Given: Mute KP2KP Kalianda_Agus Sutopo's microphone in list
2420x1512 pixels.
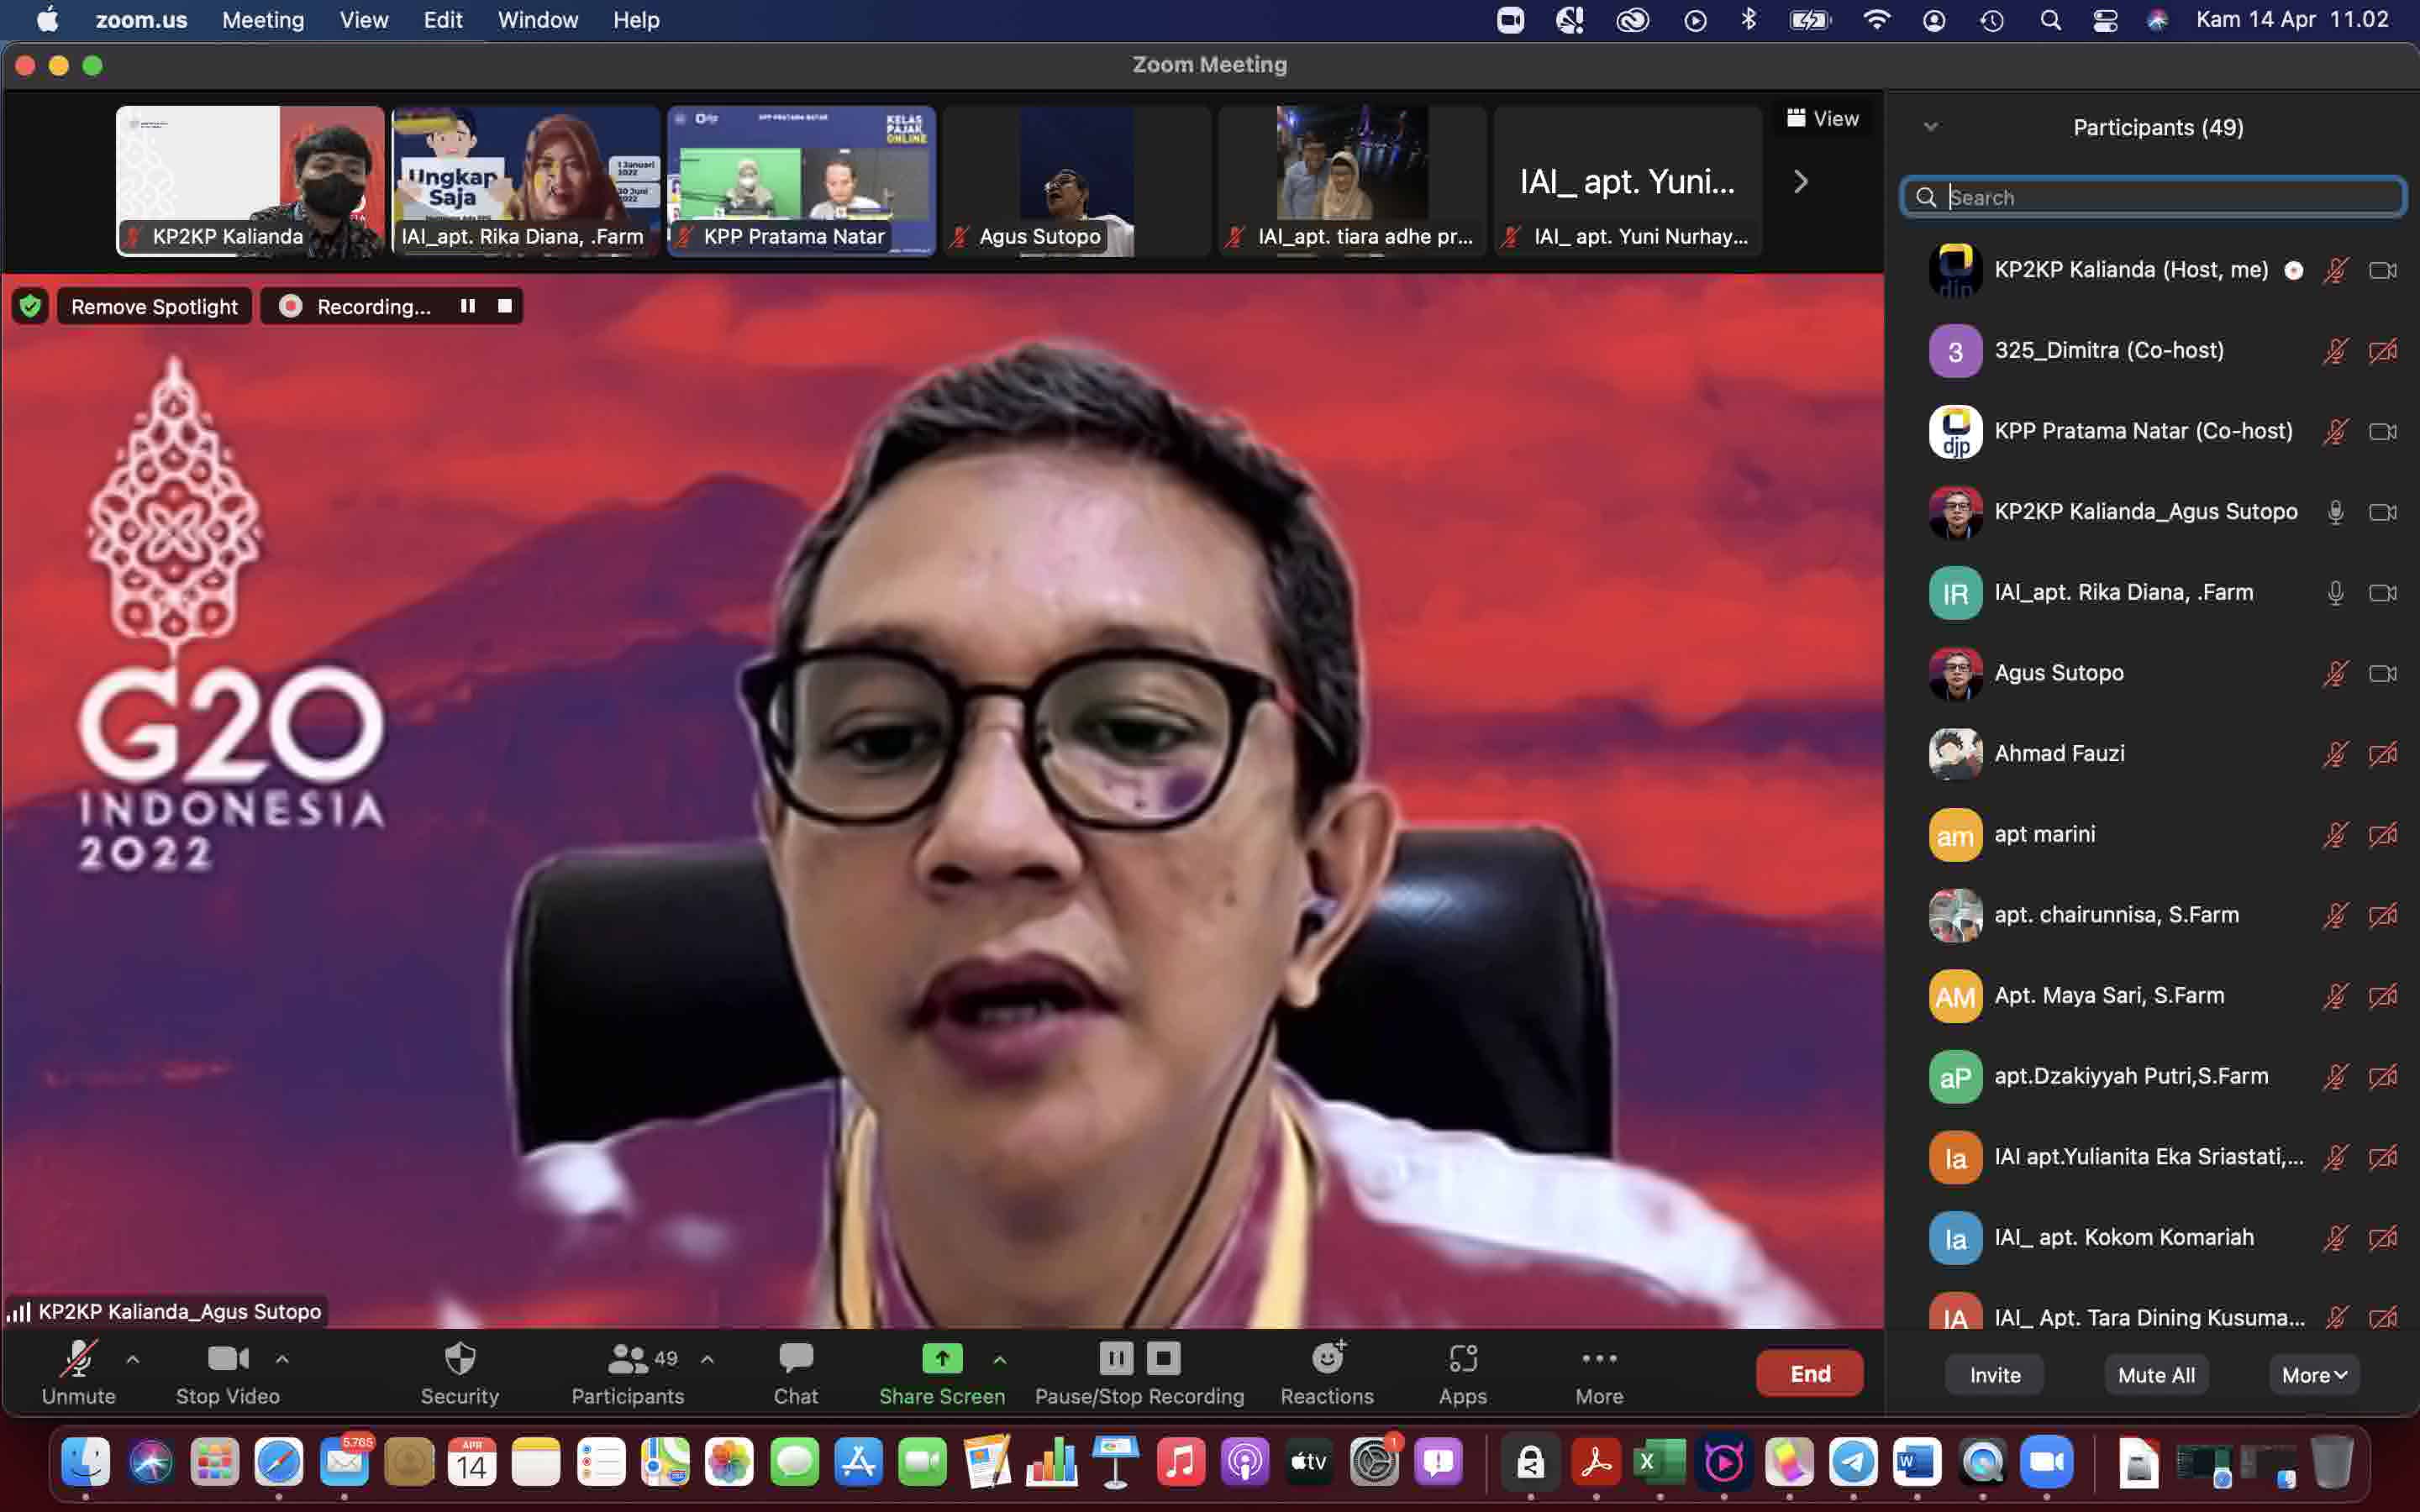Looking at the screenshot, I should point(2335,512).
